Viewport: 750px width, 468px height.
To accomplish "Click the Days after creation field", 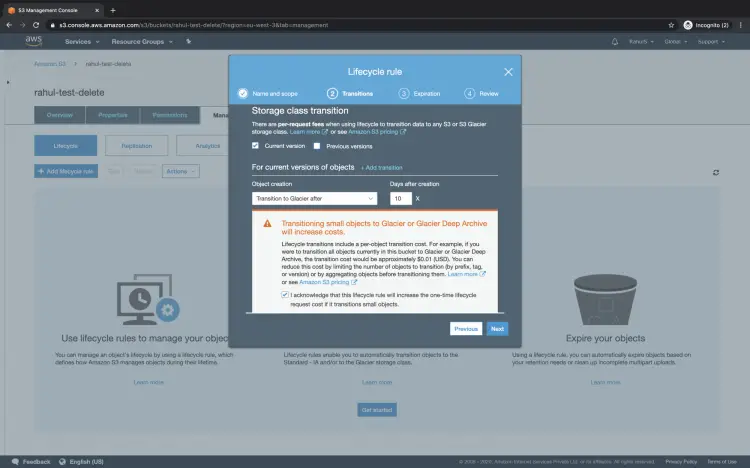I will click(x=401, y=199).
